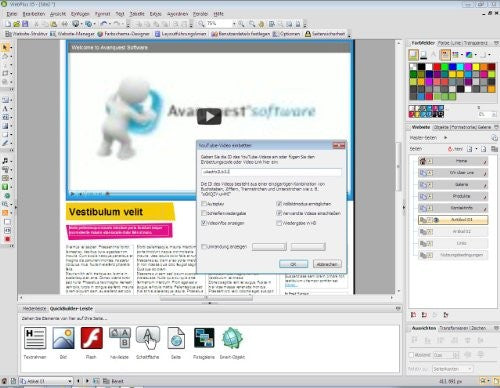Enable the Wiedergabe in HD checkbox
Image resolution: width=500 pixels, height=388 pixels.
279,223
